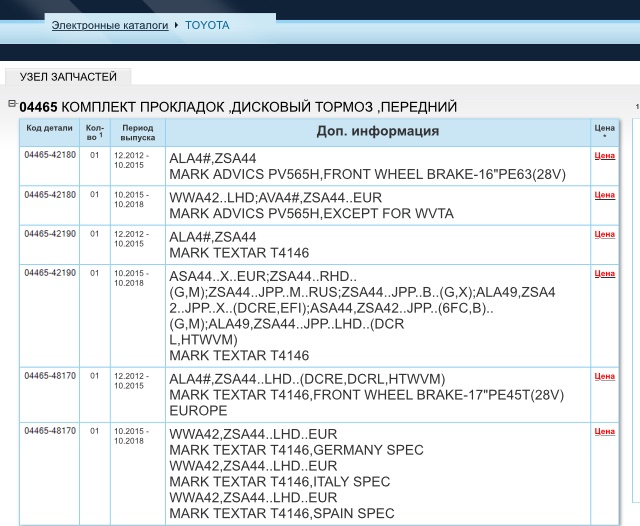The height and width of the screenshot is (526, 640).
Task: Click text MARK TEXTAR T4146,SPAIN SPEC
Action: pyautogui.click(x=282, y=514)
